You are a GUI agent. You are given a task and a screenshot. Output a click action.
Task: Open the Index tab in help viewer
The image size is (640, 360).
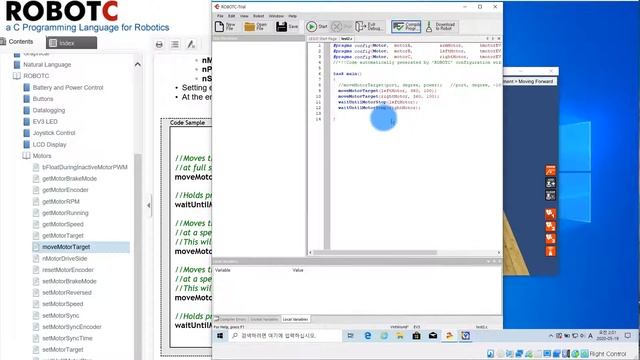coord(71,43)
